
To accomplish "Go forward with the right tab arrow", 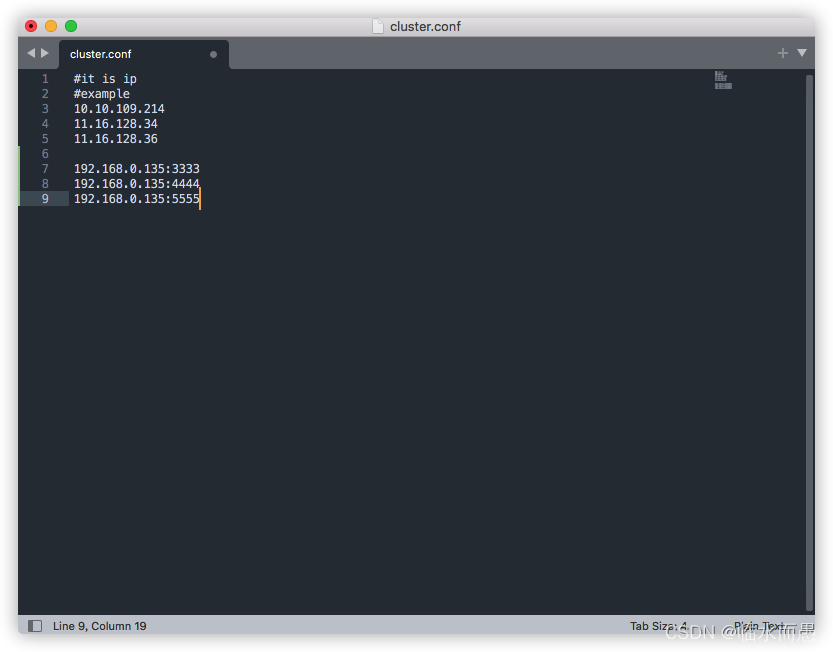I will (x=45, y=53).
